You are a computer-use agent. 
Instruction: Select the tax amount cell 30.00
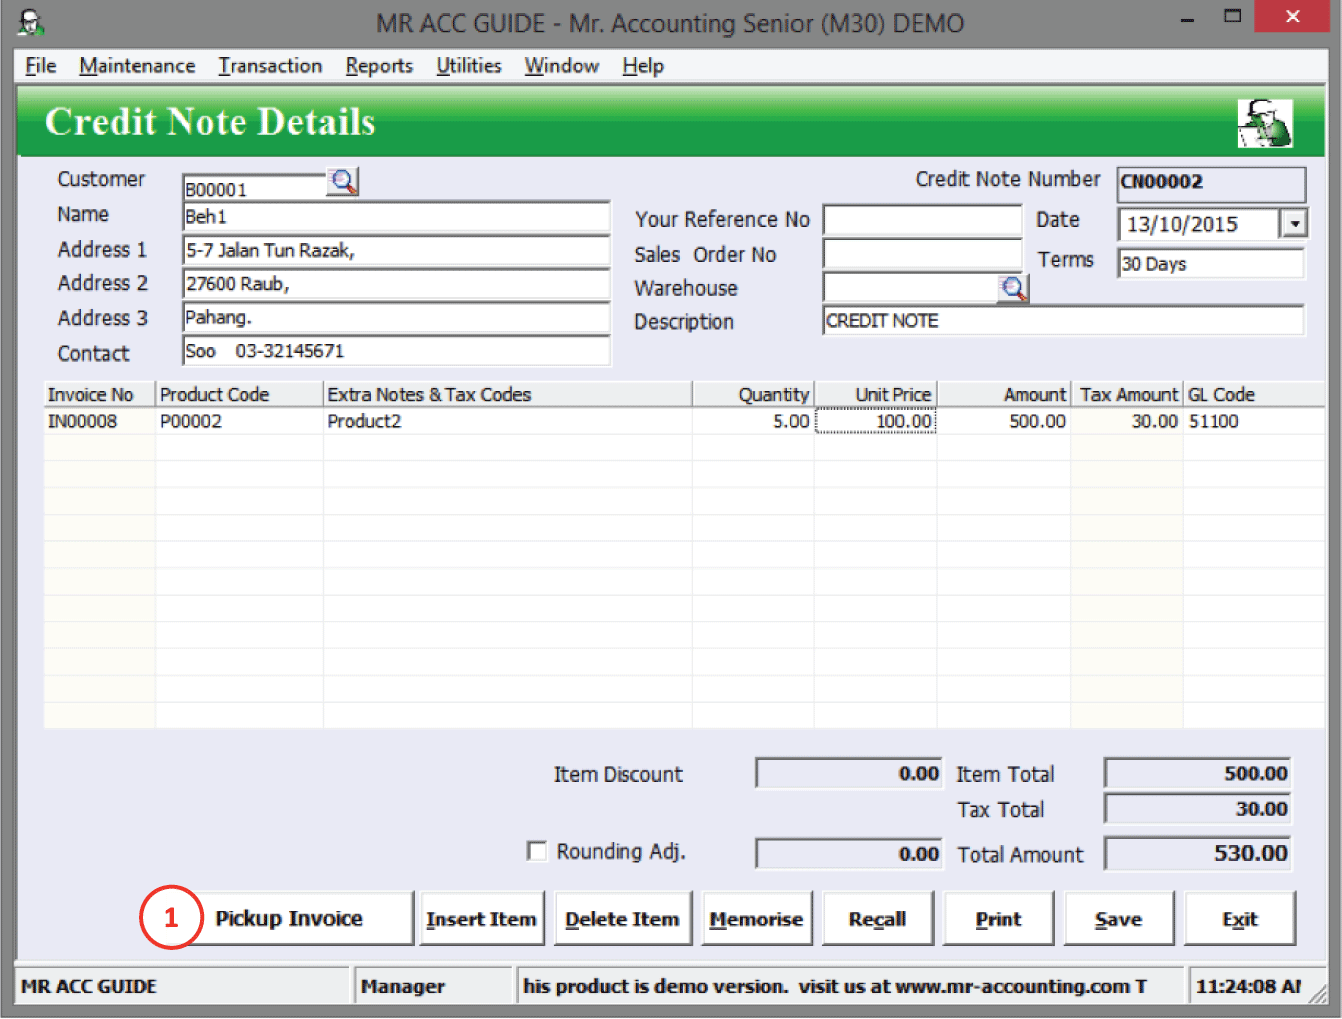click(x=1127, y=421)
